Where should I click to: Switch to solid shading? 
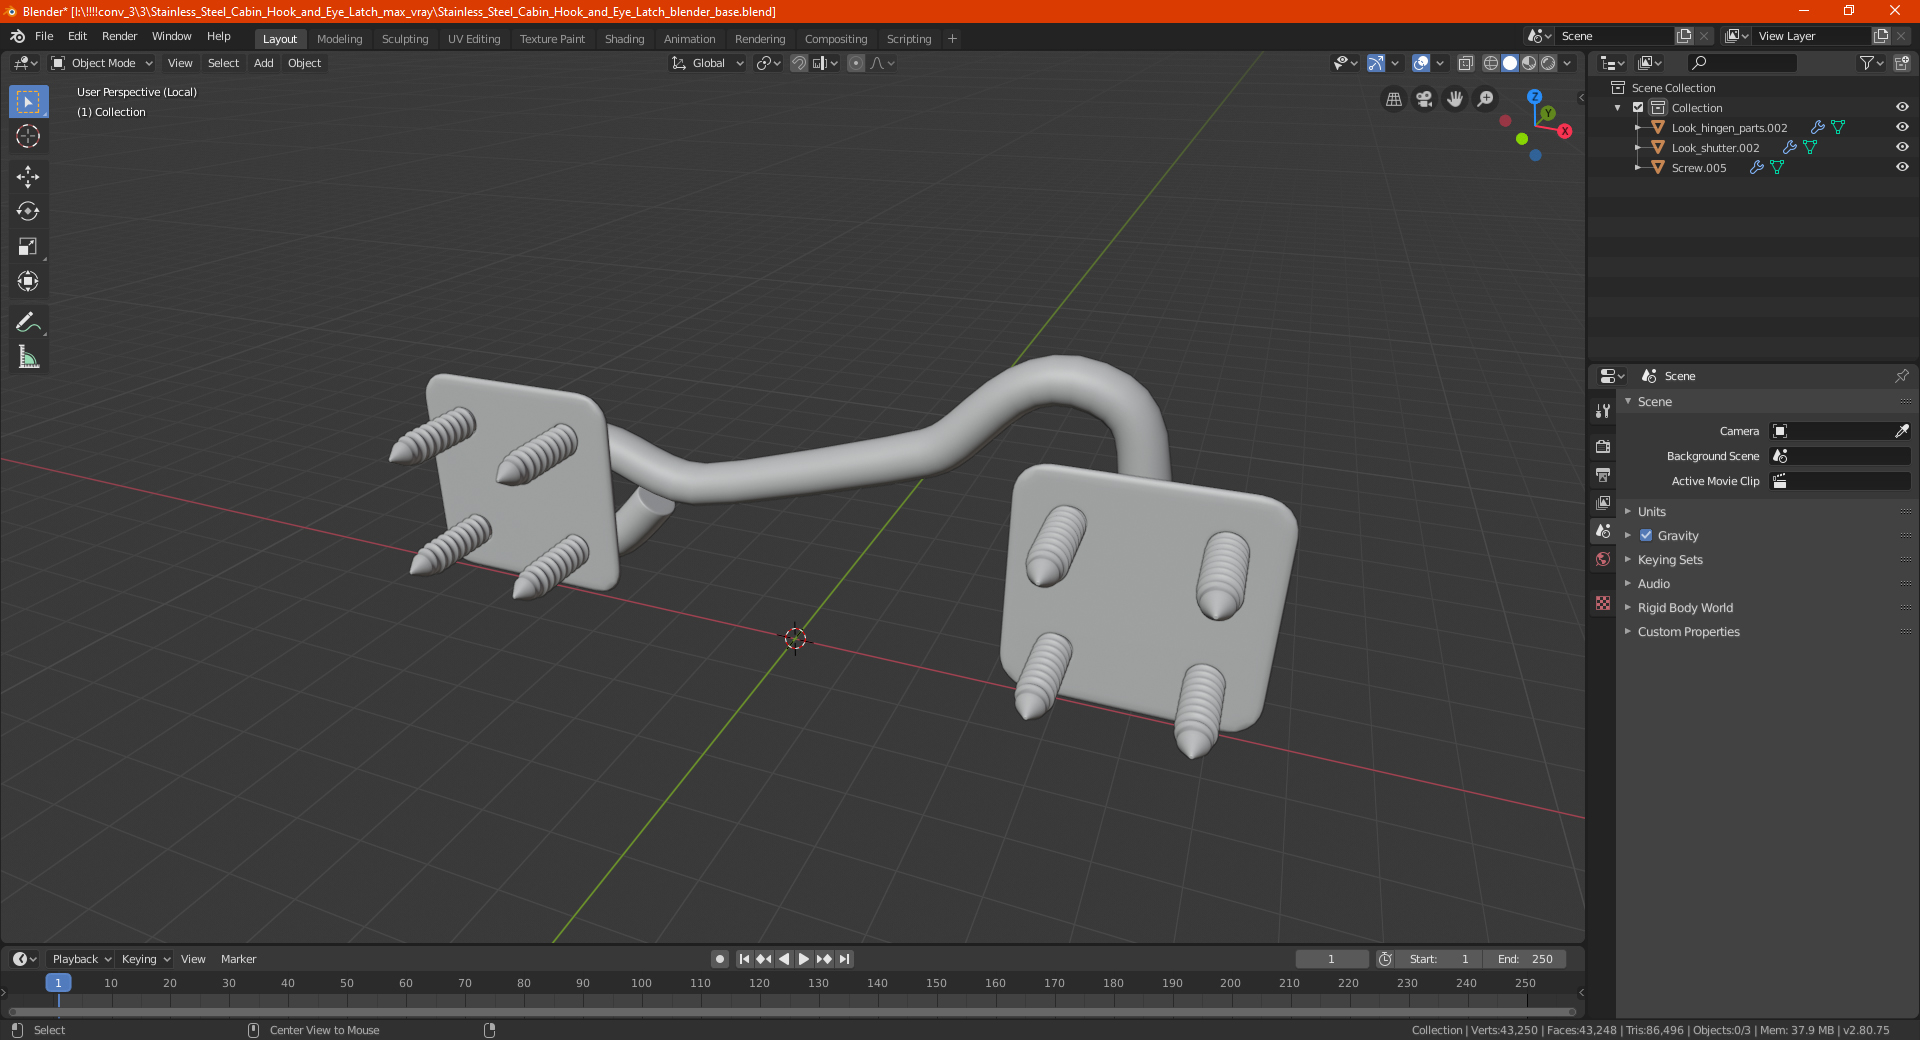pos(1510,63)
